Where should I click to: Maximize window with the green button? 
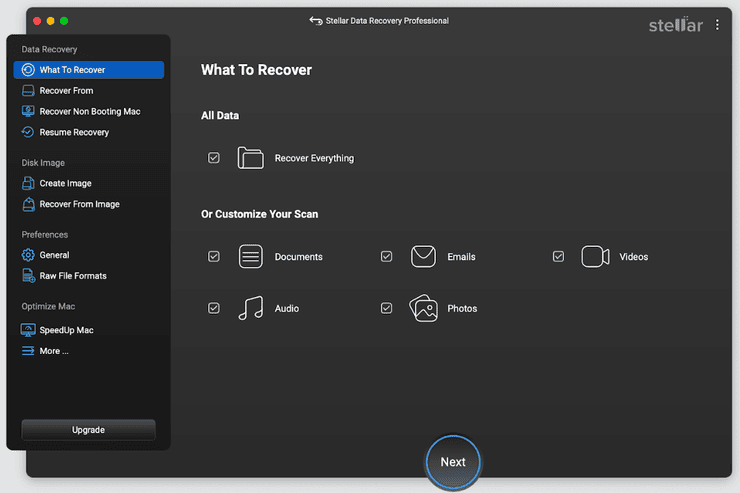[x=64, y=21]
